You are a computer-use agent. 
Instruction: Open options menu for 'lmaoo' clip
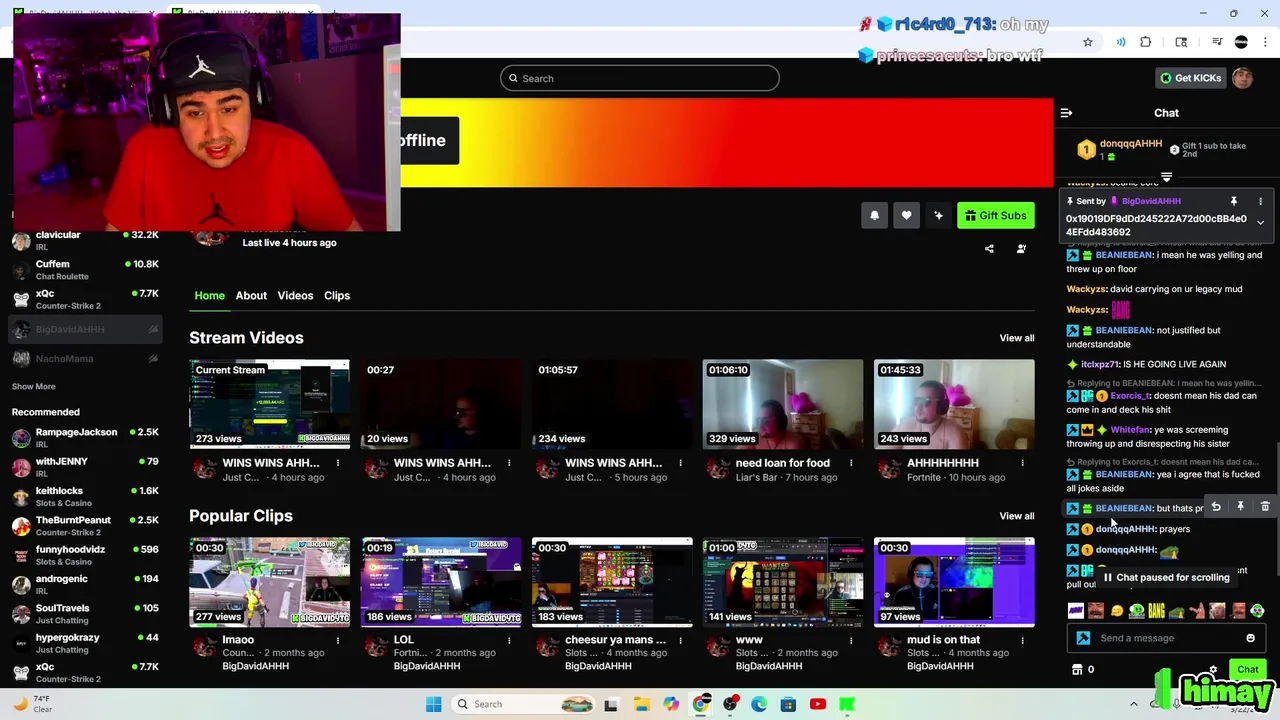tap(338, 640)
